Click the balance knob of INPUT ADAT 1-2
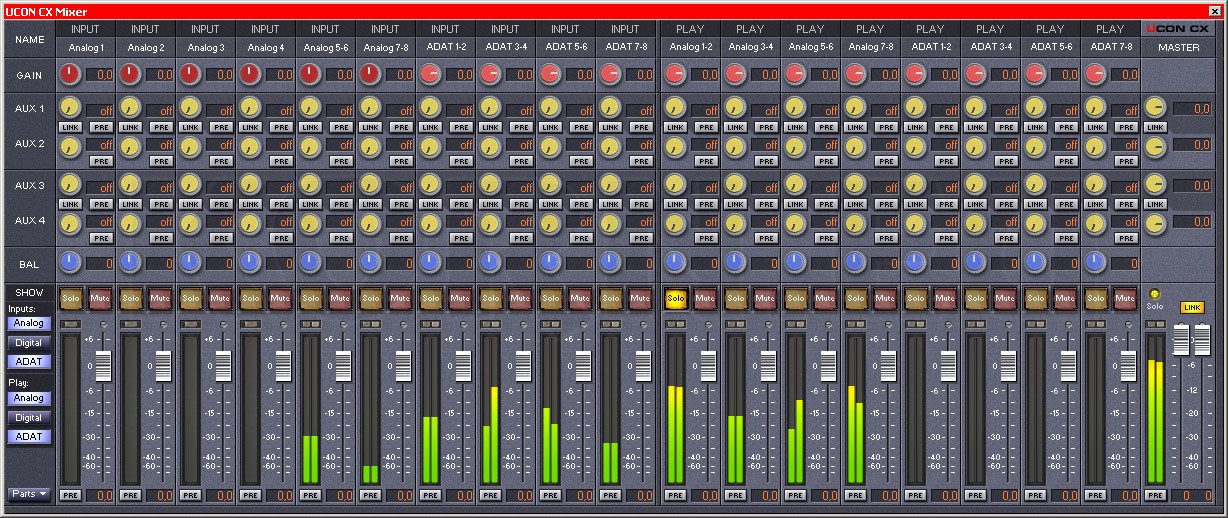This screenshot has height=518, width=1228. click(430, 262)
